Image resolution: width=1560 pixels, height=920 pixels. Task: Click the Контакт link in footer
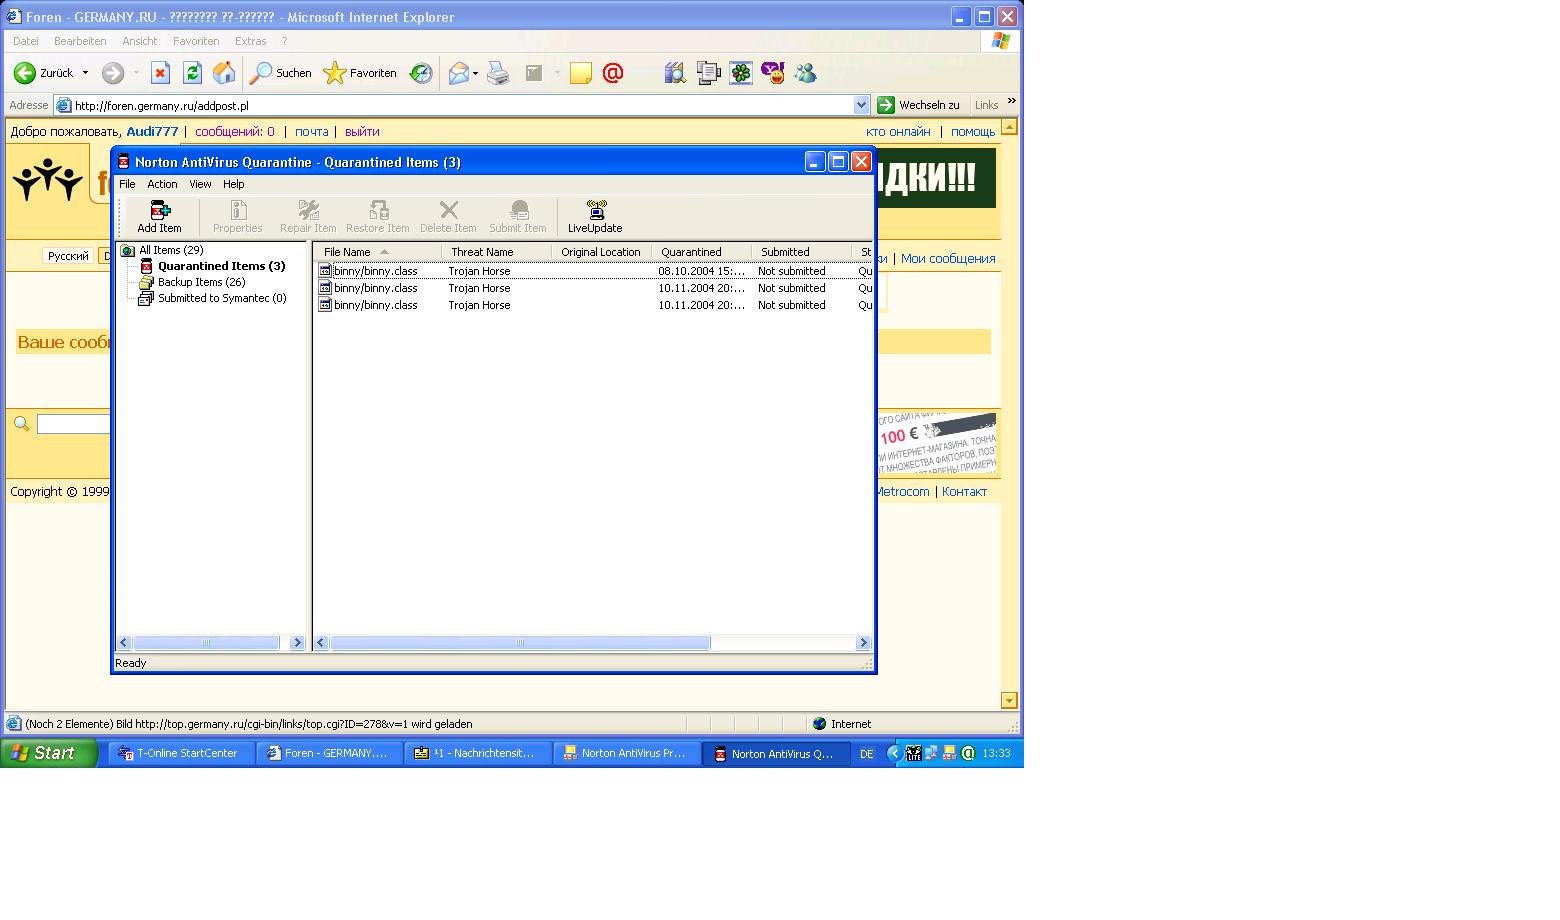(x=964, y=491)
